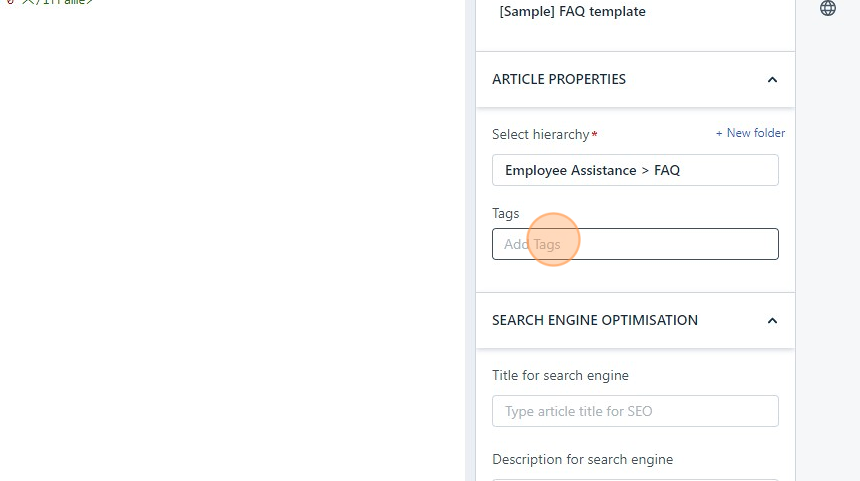Click FAQ in the hierarchy path
This screenshot has height=481, width=860.
[x=667, y=170]
